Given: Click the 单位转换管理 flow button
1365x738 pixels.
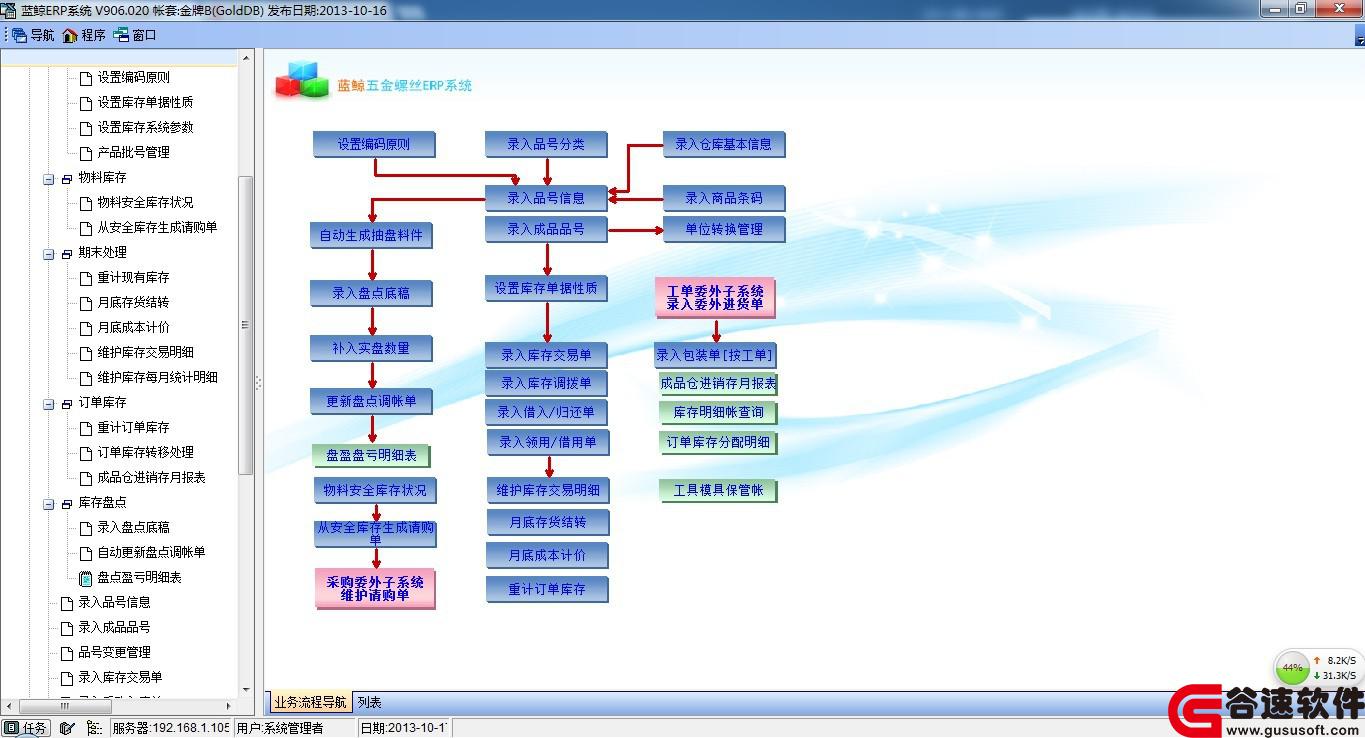Looking at the screenshot, I should point(724,229).
